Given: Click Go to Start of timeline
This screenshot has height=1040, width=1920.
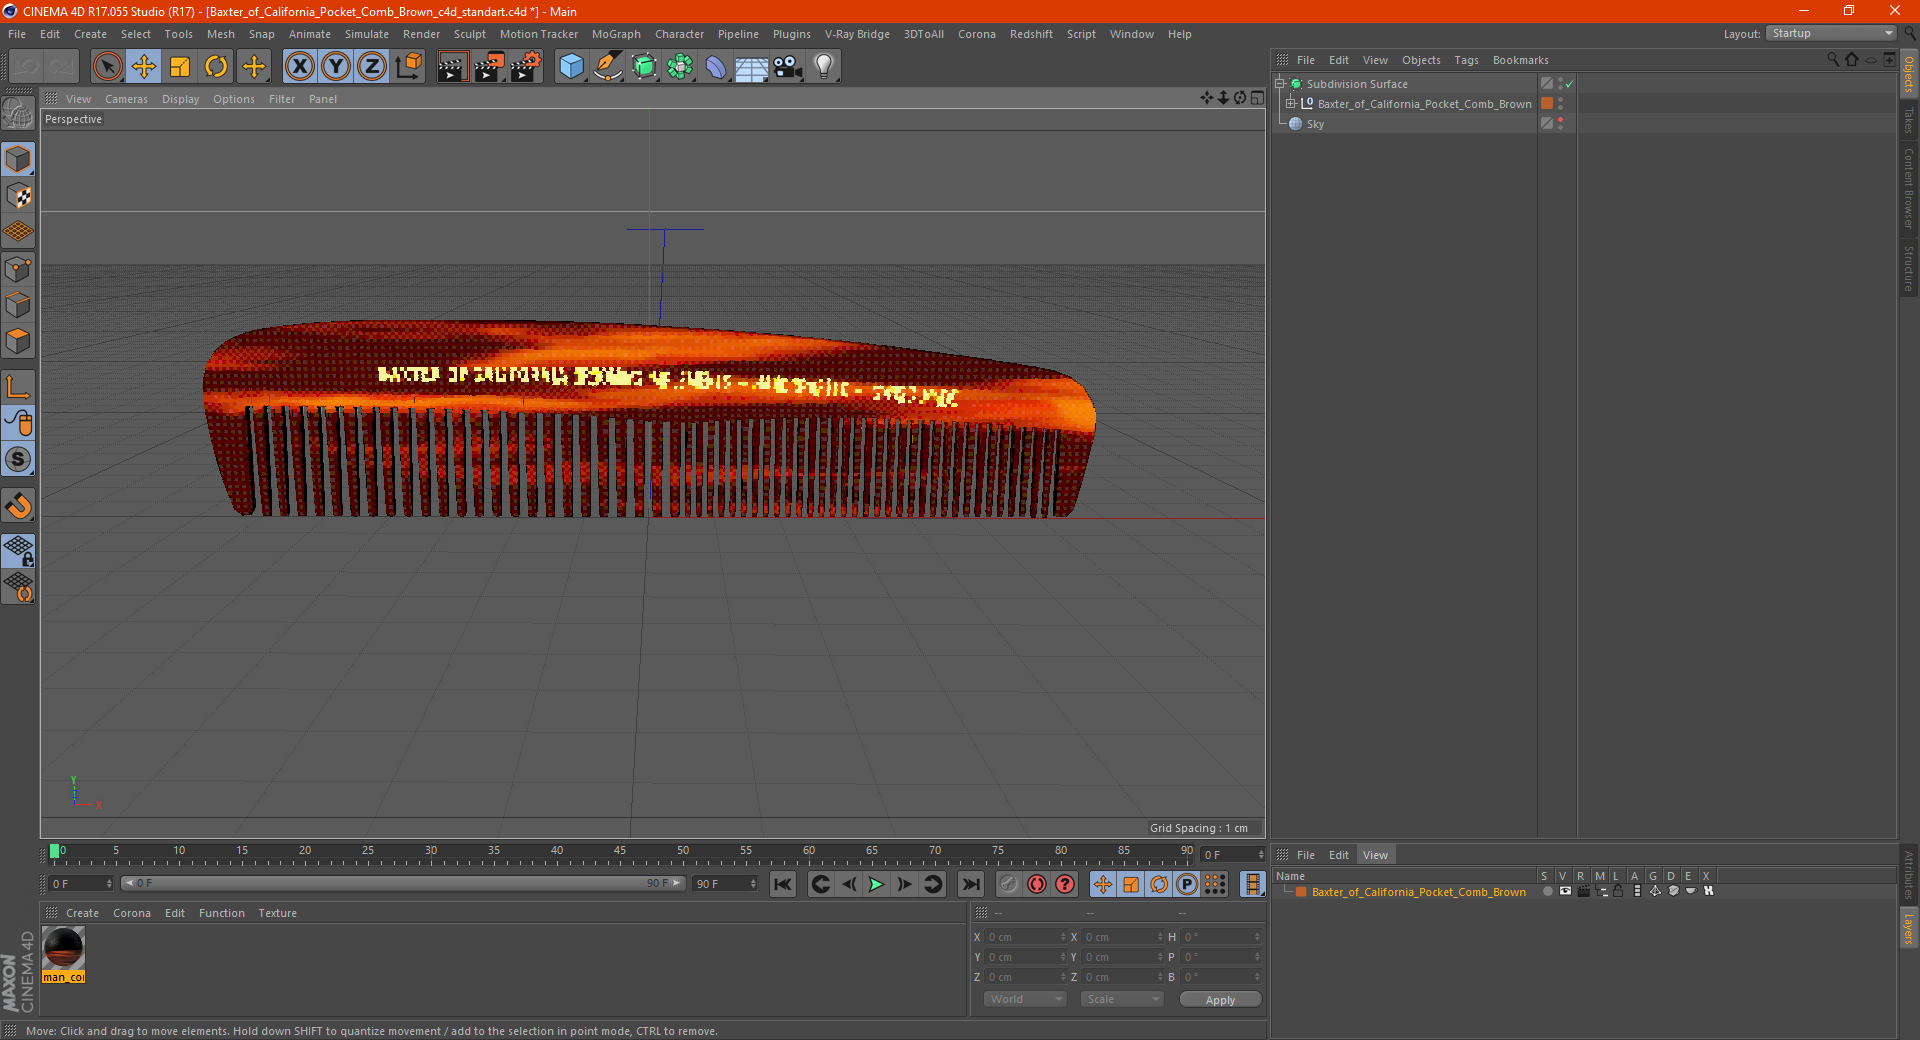Looking at the screenshot, I should 783,884.
